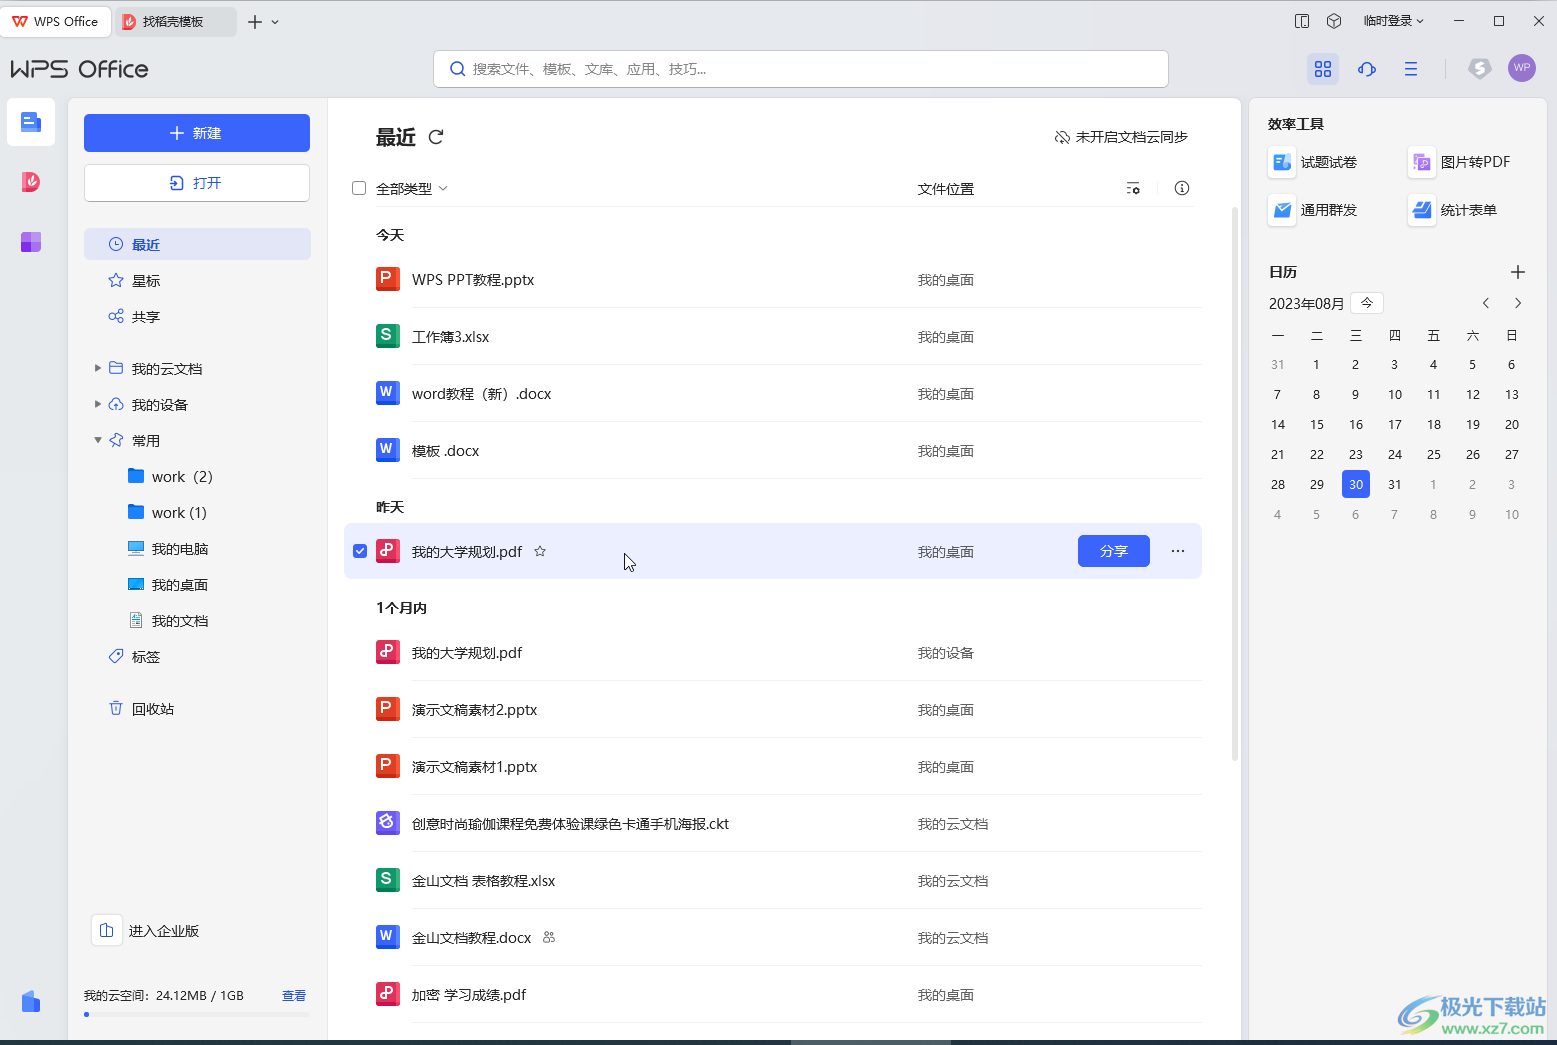Open the 图片转PDF tool
Image resolution: width=1557 pixels, height=1045 pixels.
pos(1460,162)
